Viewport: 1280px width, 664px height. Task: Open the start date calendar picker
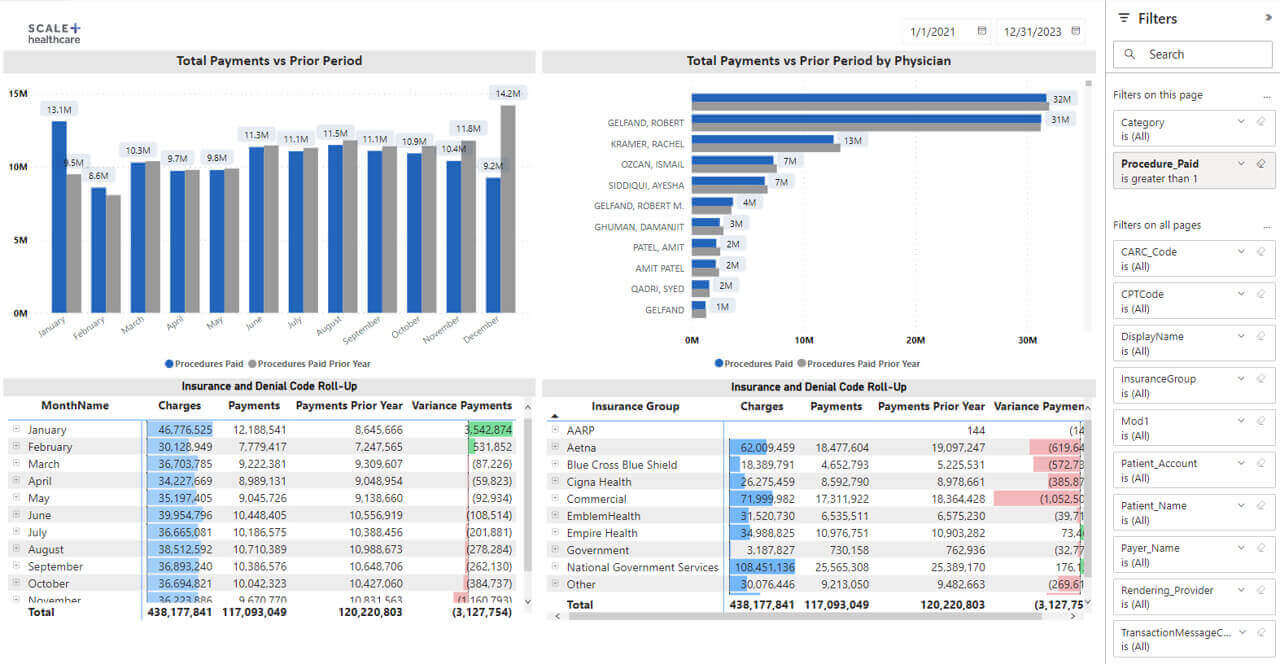982,31
